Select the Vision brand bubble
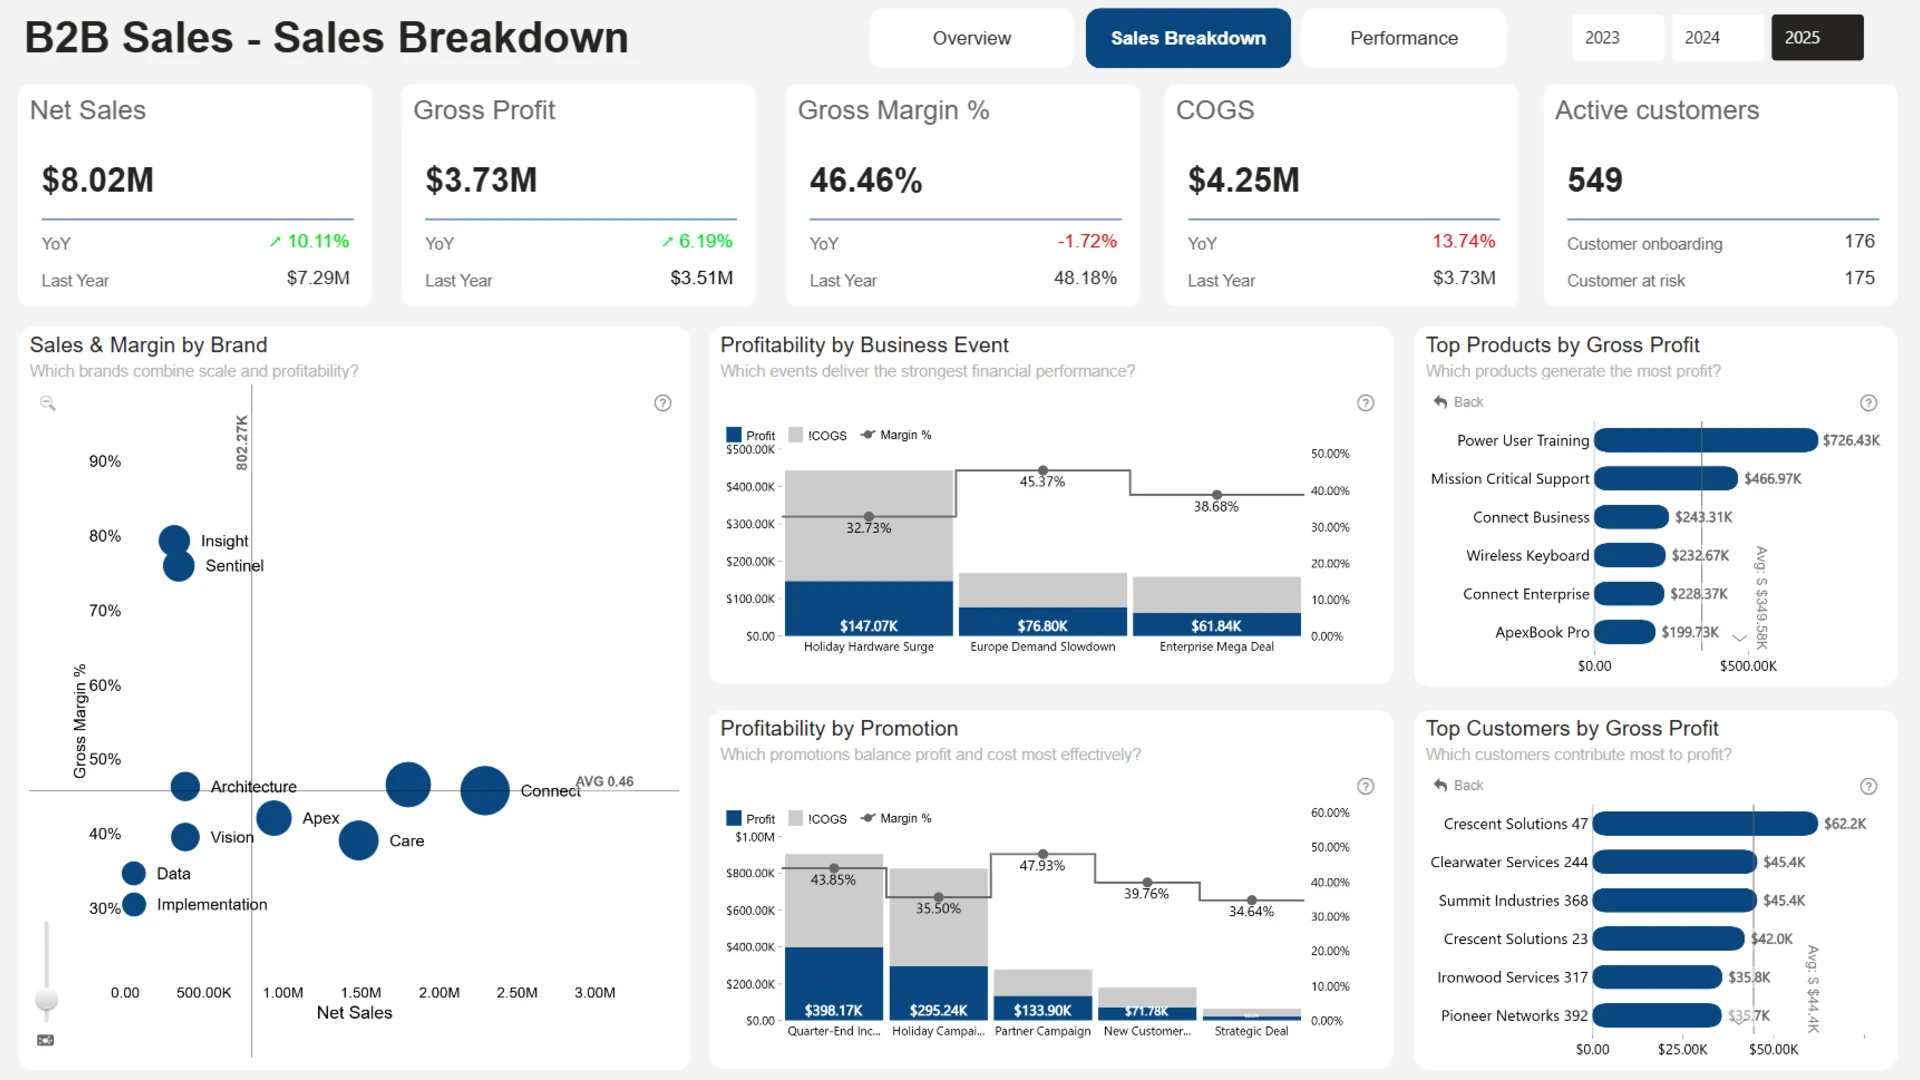This screenshot has width=1920, height=1080. [185, 837]
